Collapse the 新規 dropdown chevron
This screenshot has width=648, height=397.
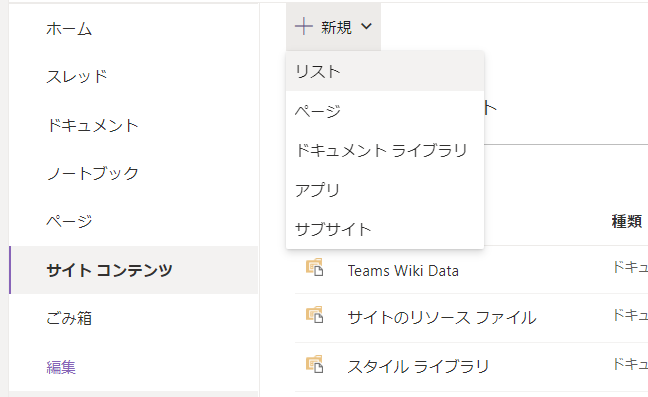366,27
